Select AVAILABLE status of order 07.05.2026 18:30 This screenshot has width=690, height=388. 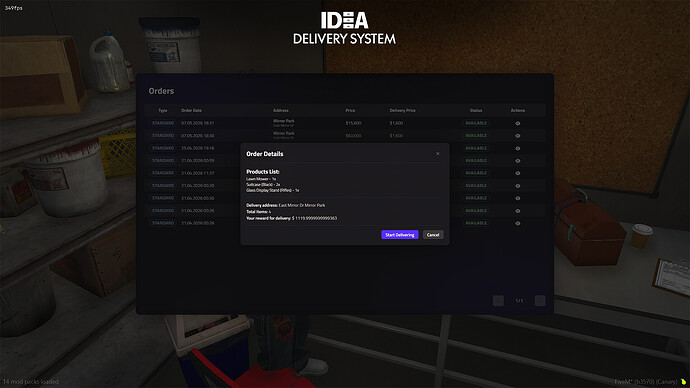(x=476, y=135)
